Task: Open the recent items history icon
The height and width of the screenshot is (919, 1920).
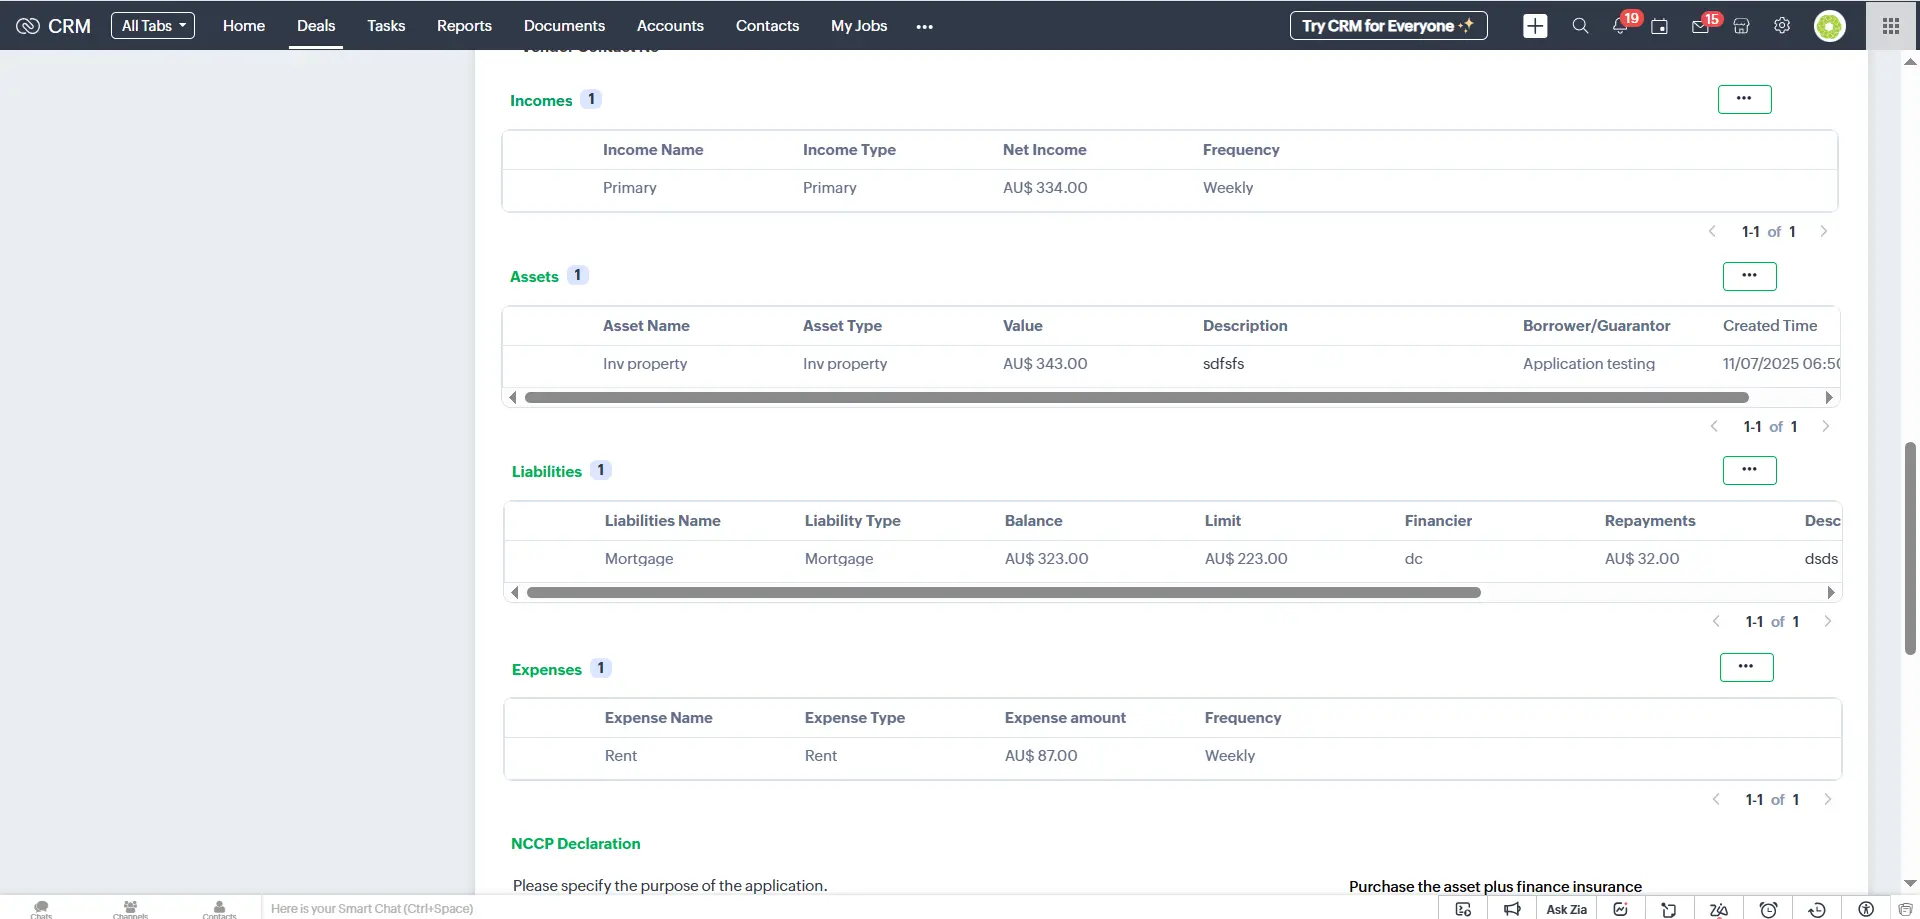Action: coord(1817,909)
